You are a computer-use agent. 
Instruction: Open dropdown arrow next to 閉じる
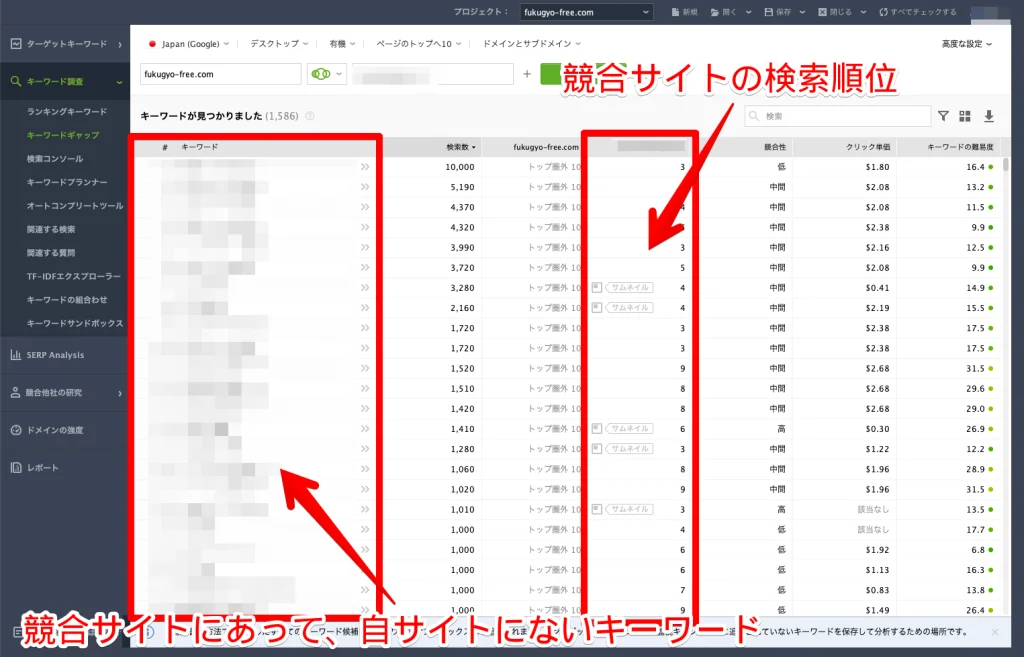click(863, 12)
